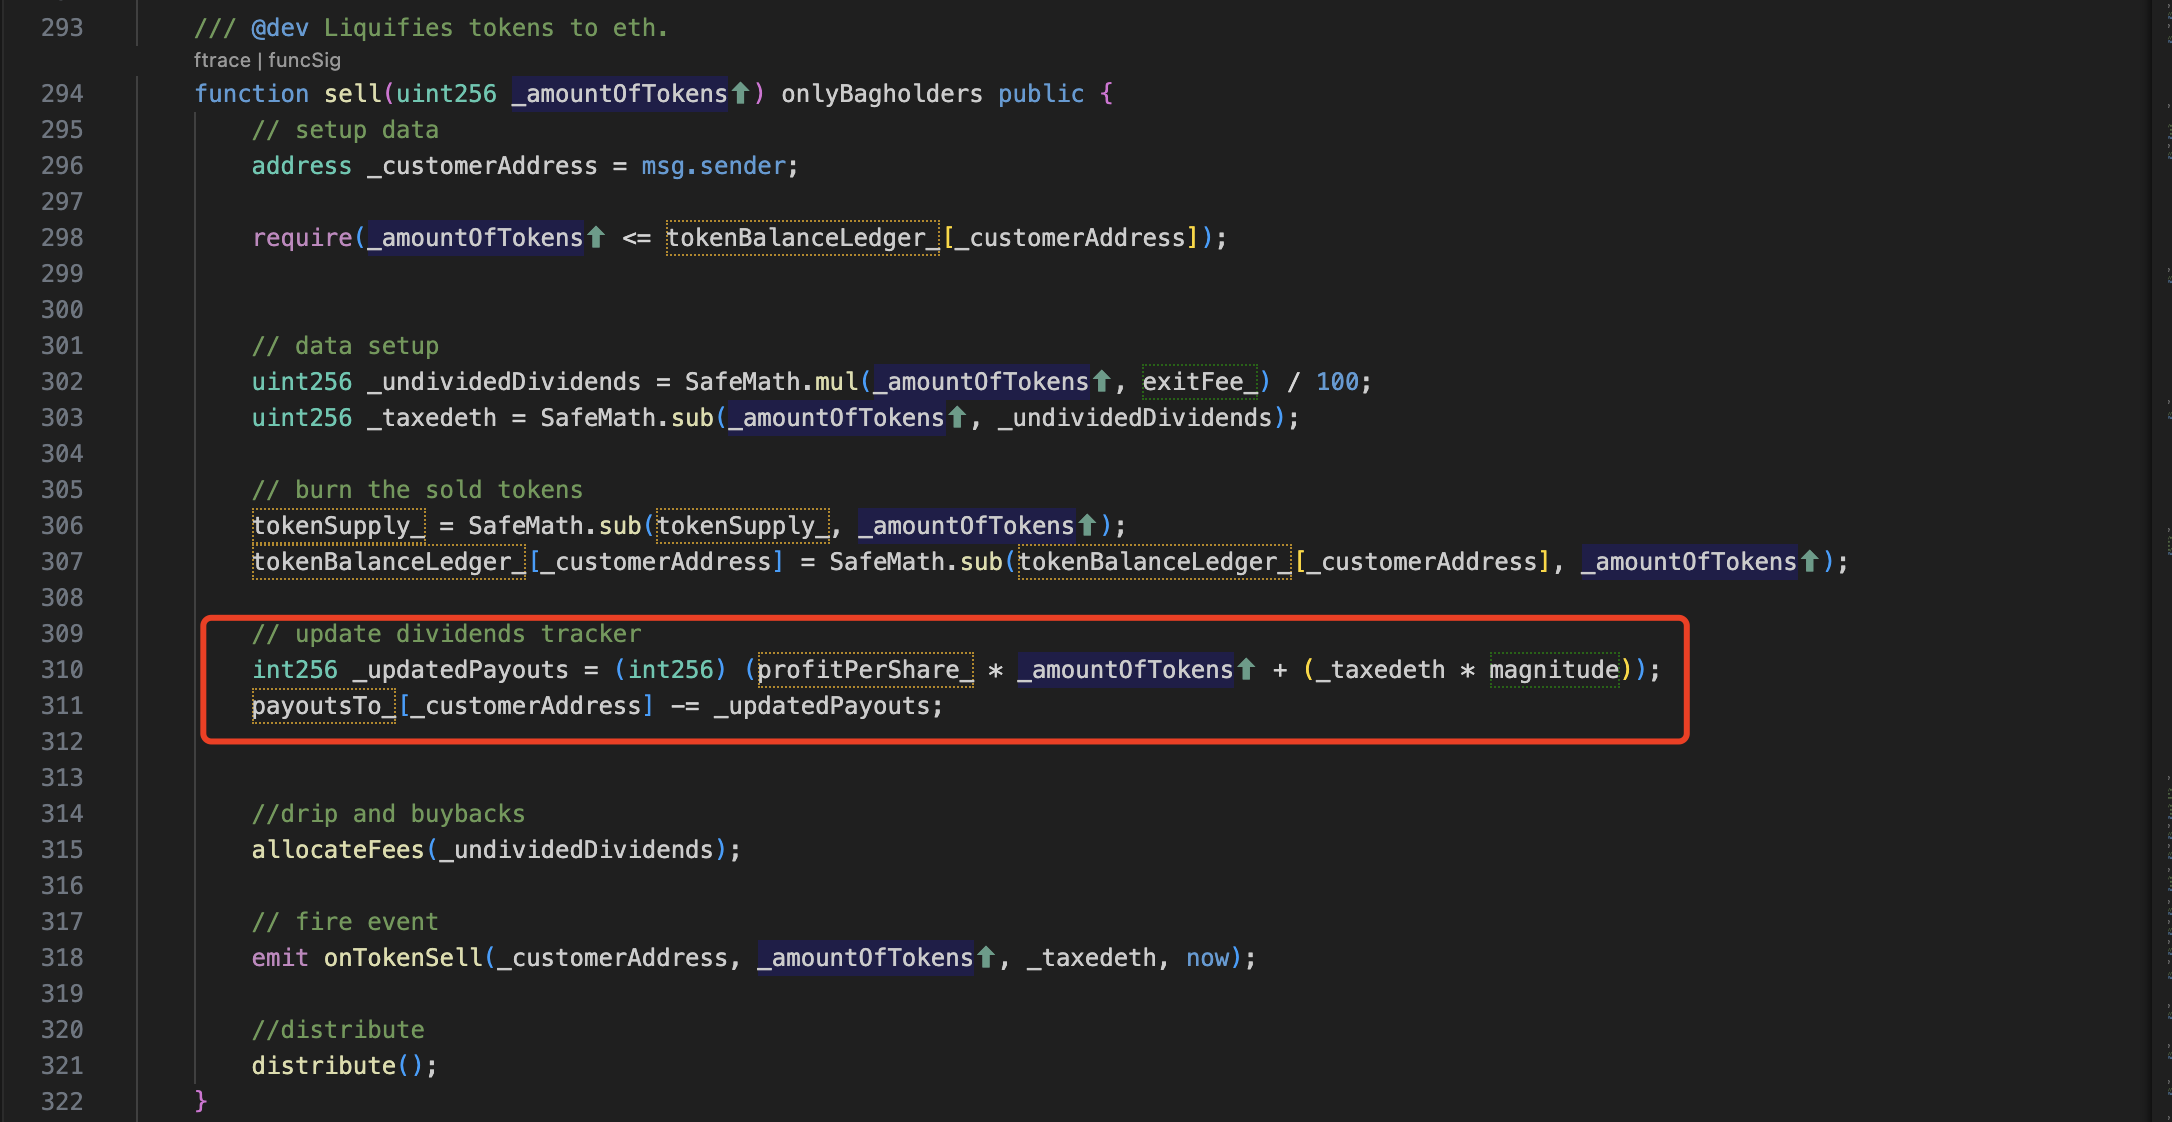
Task: Click the arrow icon after _amountOfTokens on line 303
Action: (x=957, y=417)
